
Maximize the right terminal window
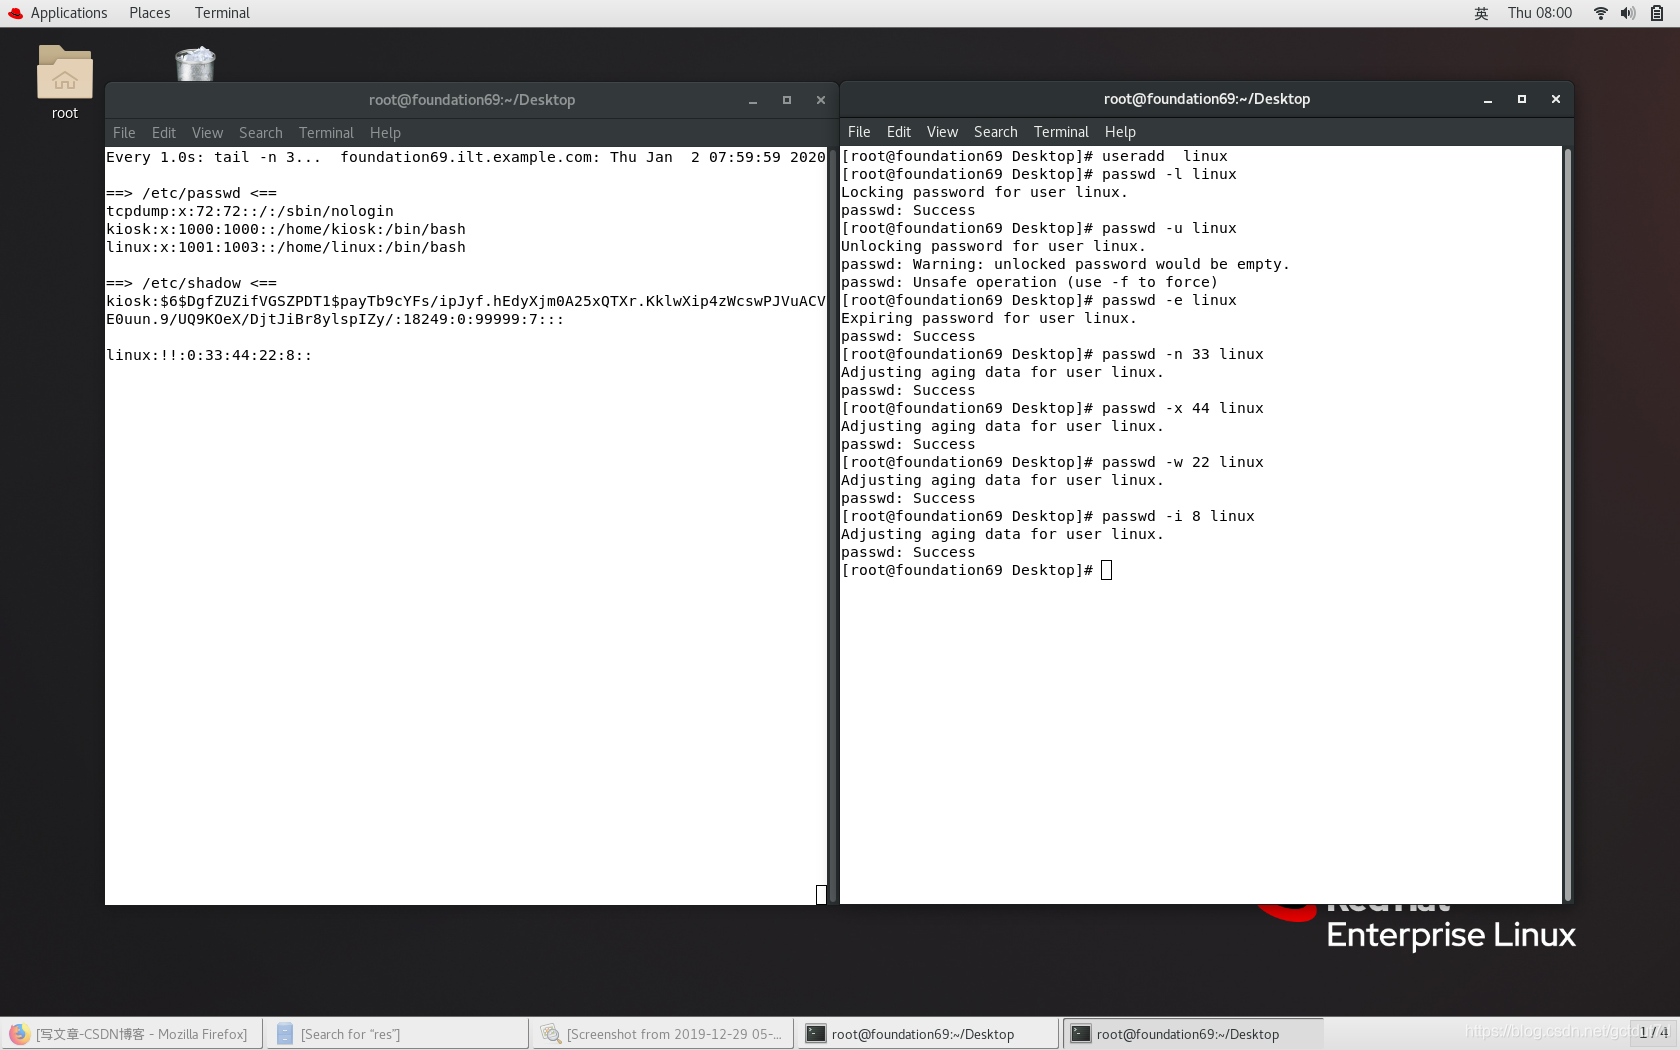[x=1522, y=99]
